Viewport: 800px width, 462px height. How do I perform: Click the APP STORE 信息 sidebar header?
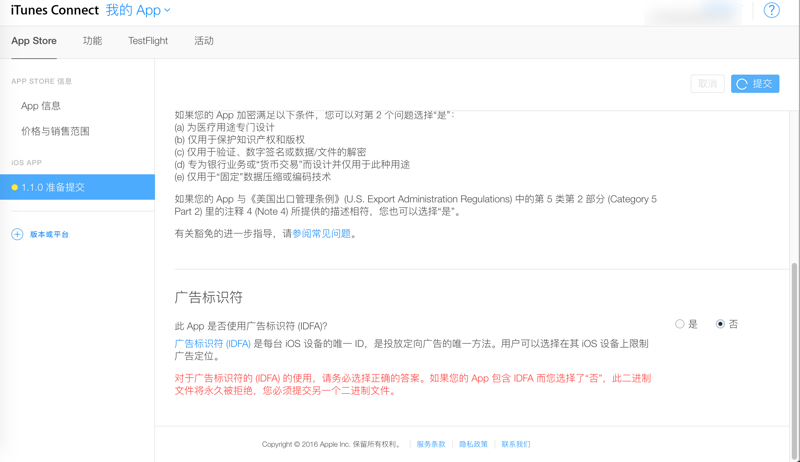42,81
